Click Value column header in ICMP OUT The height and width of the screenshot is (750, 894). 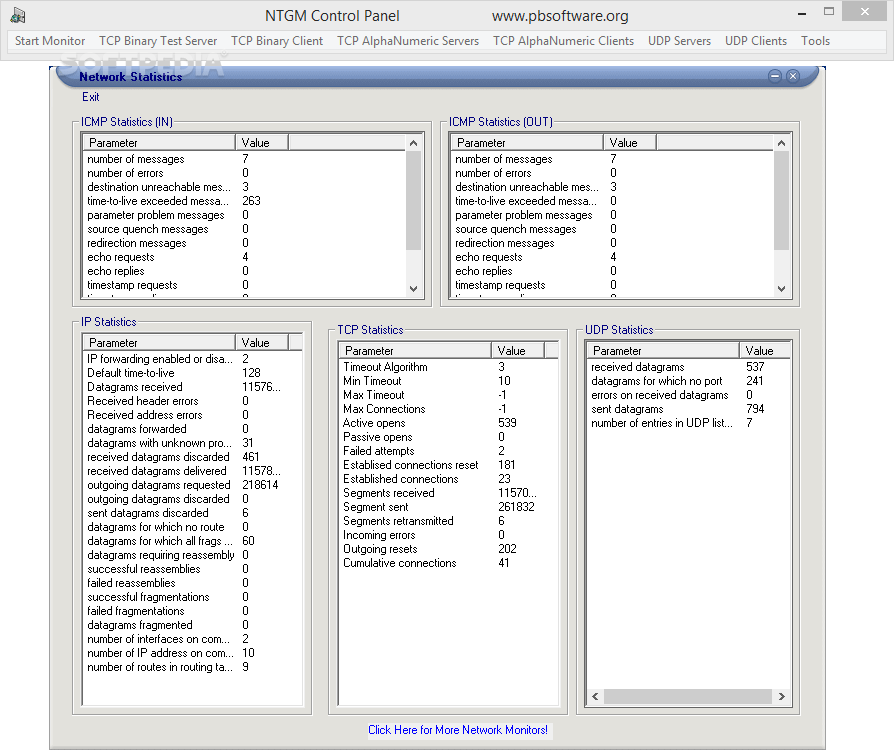[x=629, y=143]
